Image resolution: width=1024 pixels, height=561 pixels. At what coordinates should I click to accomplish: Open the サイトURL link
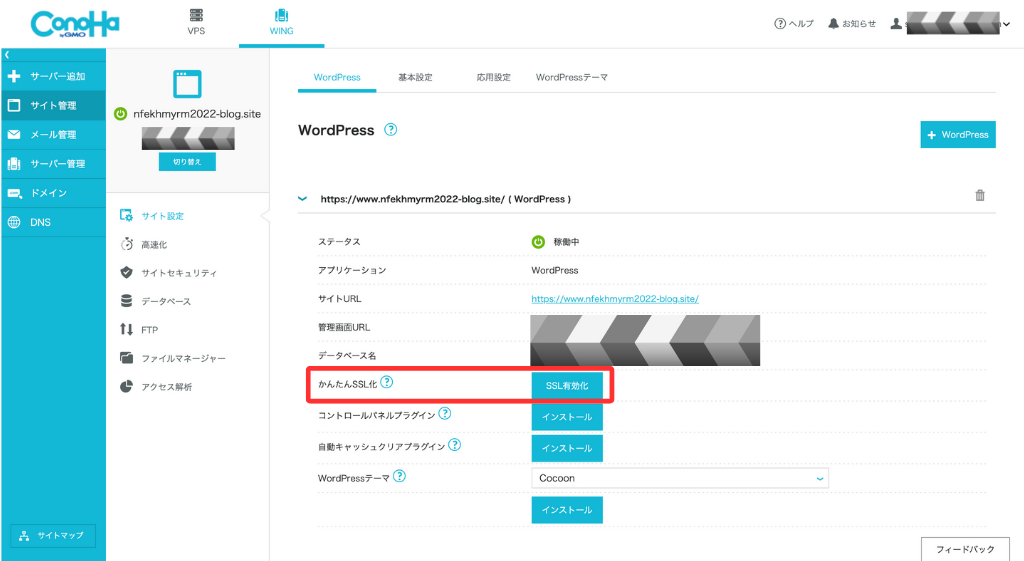[x=615, y=299]
